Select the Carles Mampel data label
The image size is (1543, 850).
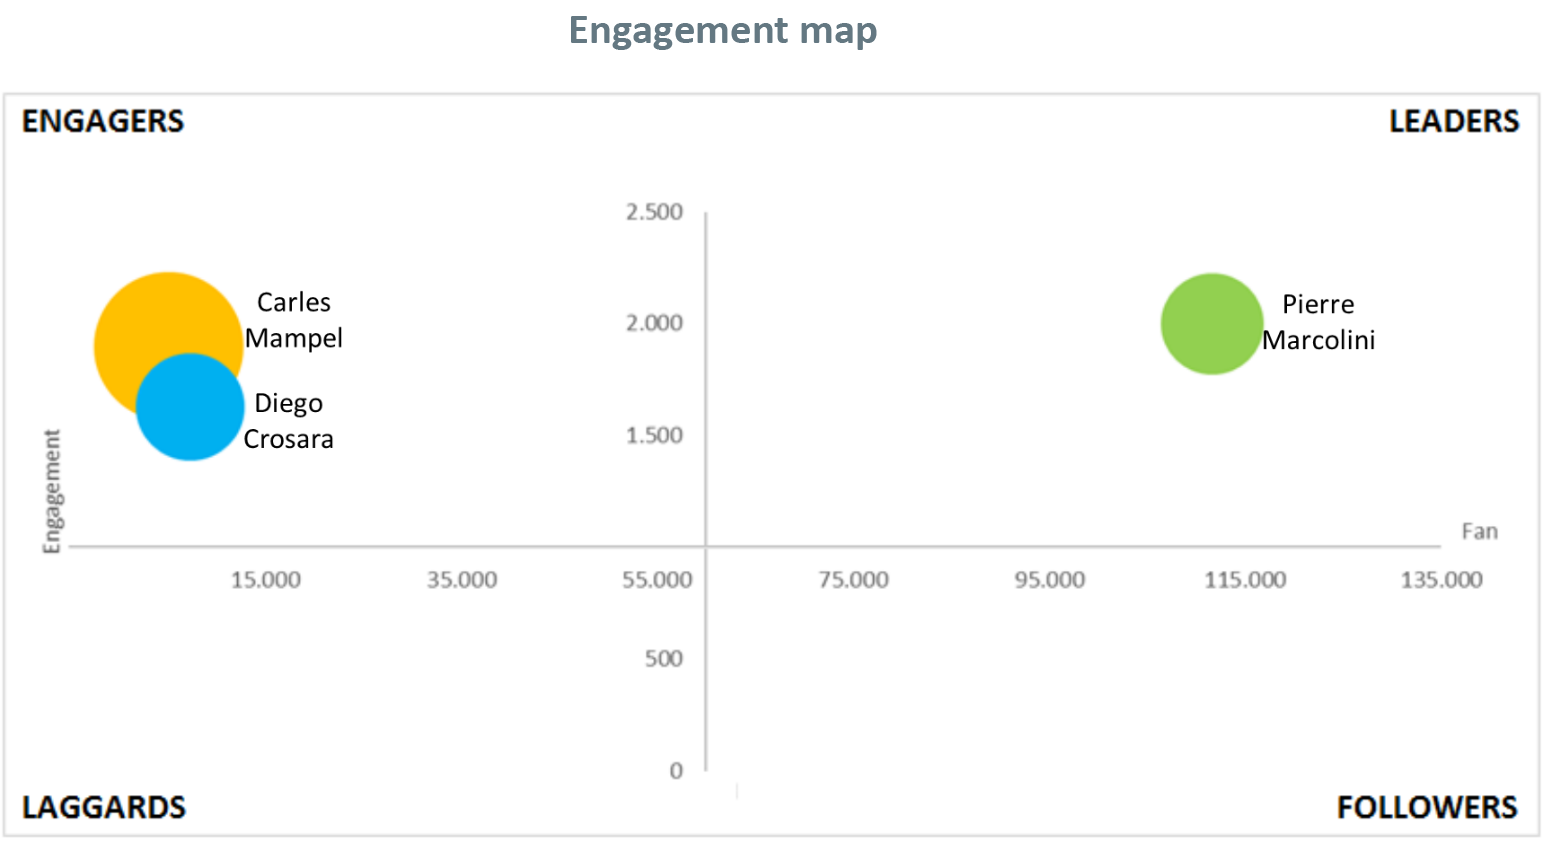294,320
